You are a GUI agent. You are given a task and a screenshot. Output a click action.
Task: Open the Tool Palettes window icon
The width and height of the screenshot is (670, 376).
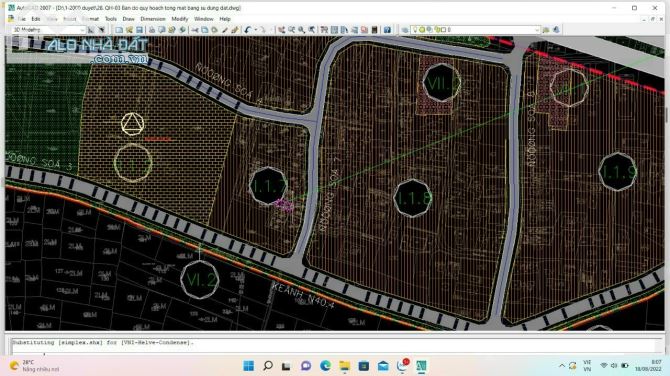click(344, 29)
